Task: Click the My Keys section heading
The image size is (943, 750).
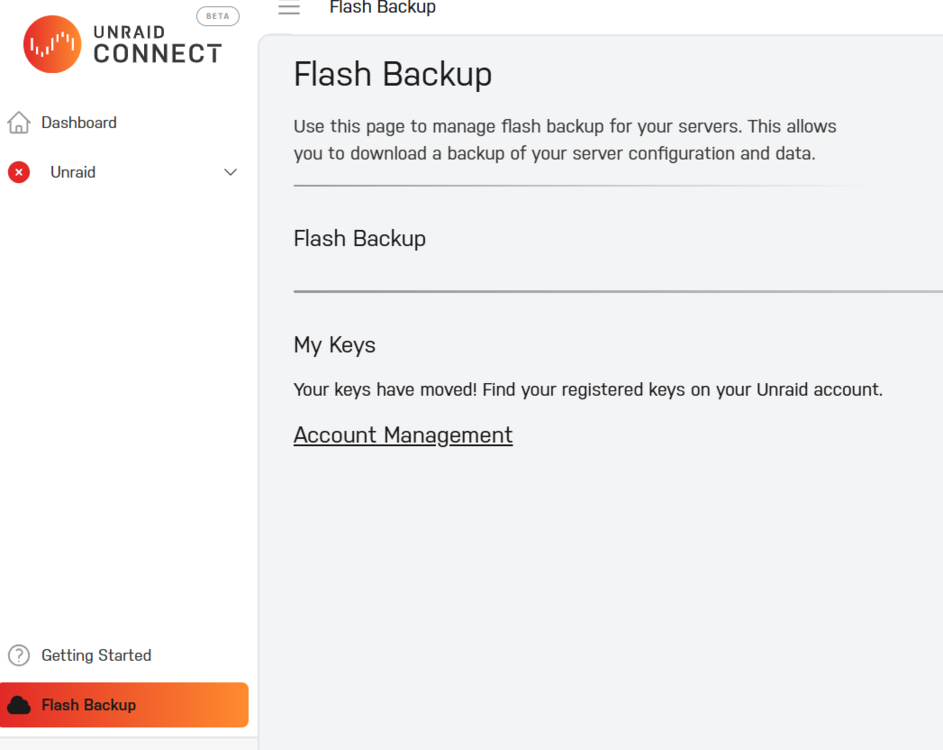Action: click(334, 345)
